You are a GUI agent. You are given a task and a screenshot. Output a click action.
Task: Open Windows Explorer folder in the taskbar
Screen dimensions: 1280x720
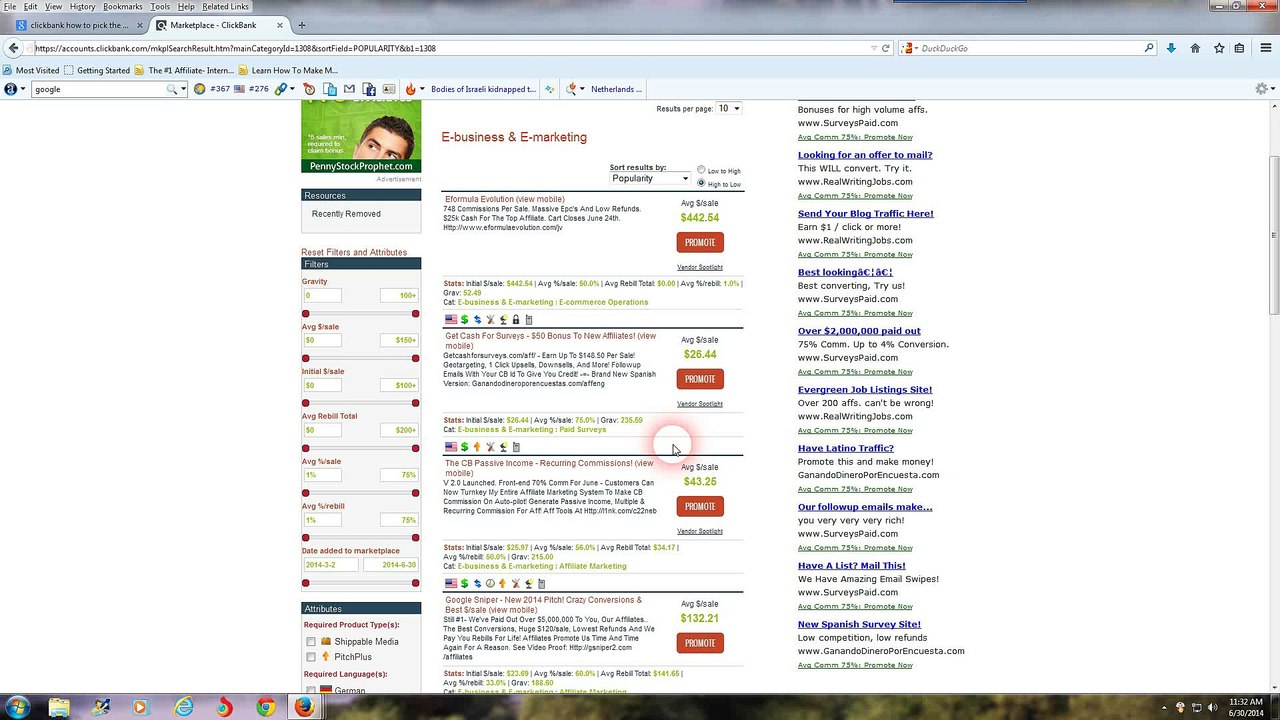pos(59,707)
